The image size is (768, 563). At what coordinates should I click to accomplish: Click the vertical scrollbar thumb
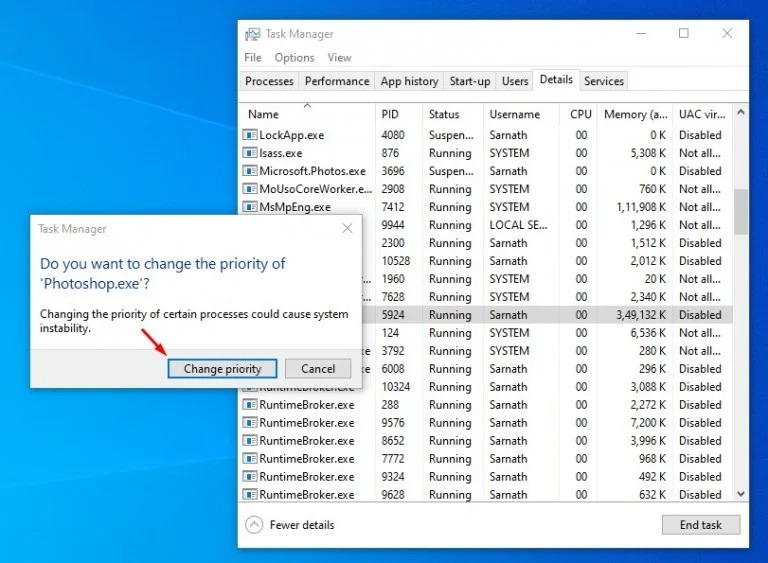(x=741, y=212)
